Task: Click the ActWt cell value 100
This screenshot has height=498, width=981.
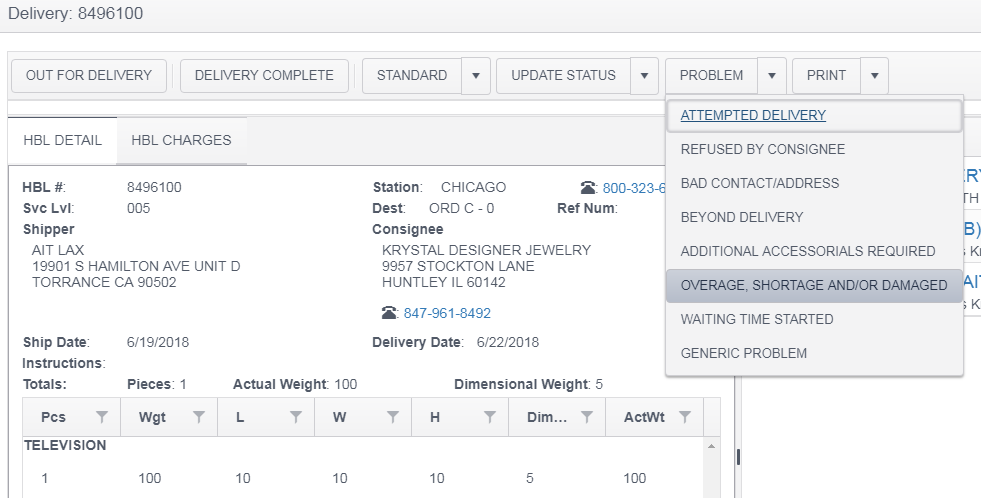Action: click(634, 478)
